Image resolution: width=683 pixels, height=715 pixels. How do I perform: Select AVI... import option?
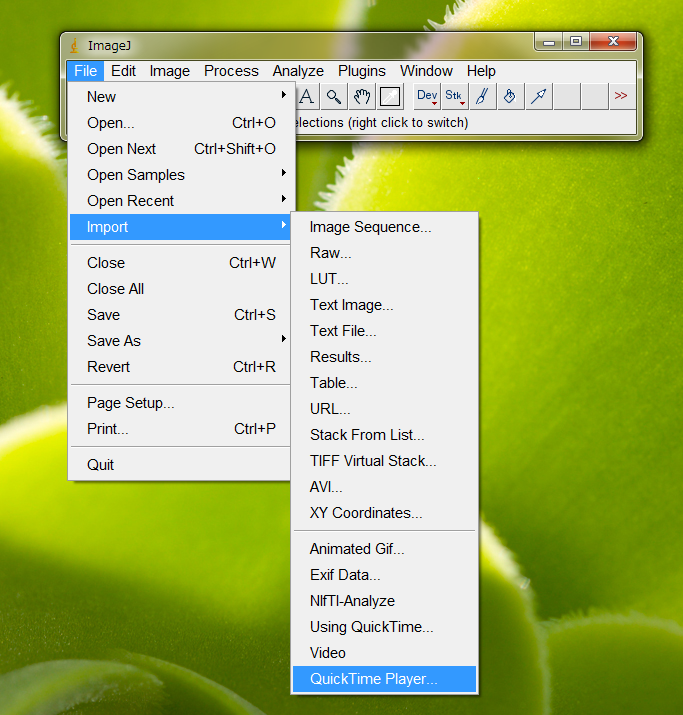click(384, 487)
